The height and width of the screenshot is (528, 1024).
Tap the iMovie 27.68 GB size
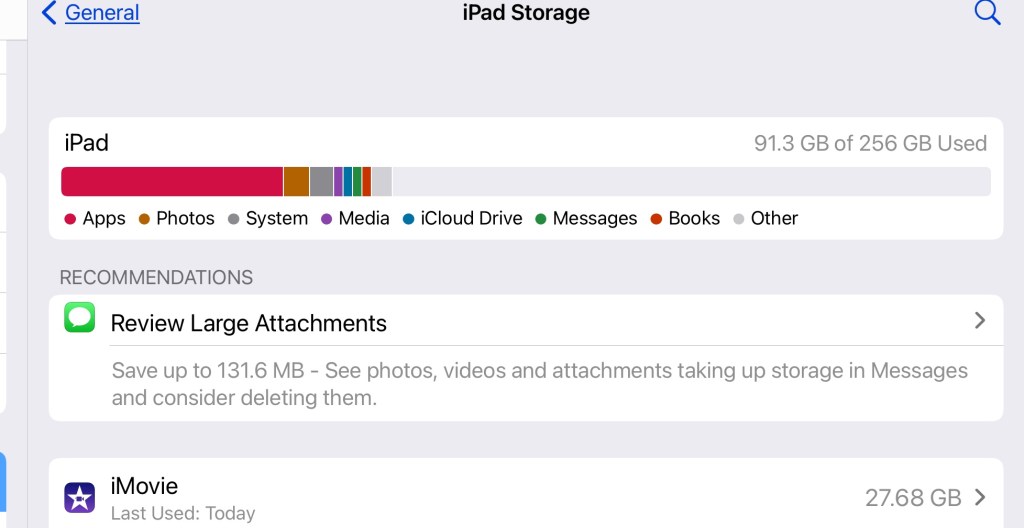pyautogui.click(x=912, y=497)
